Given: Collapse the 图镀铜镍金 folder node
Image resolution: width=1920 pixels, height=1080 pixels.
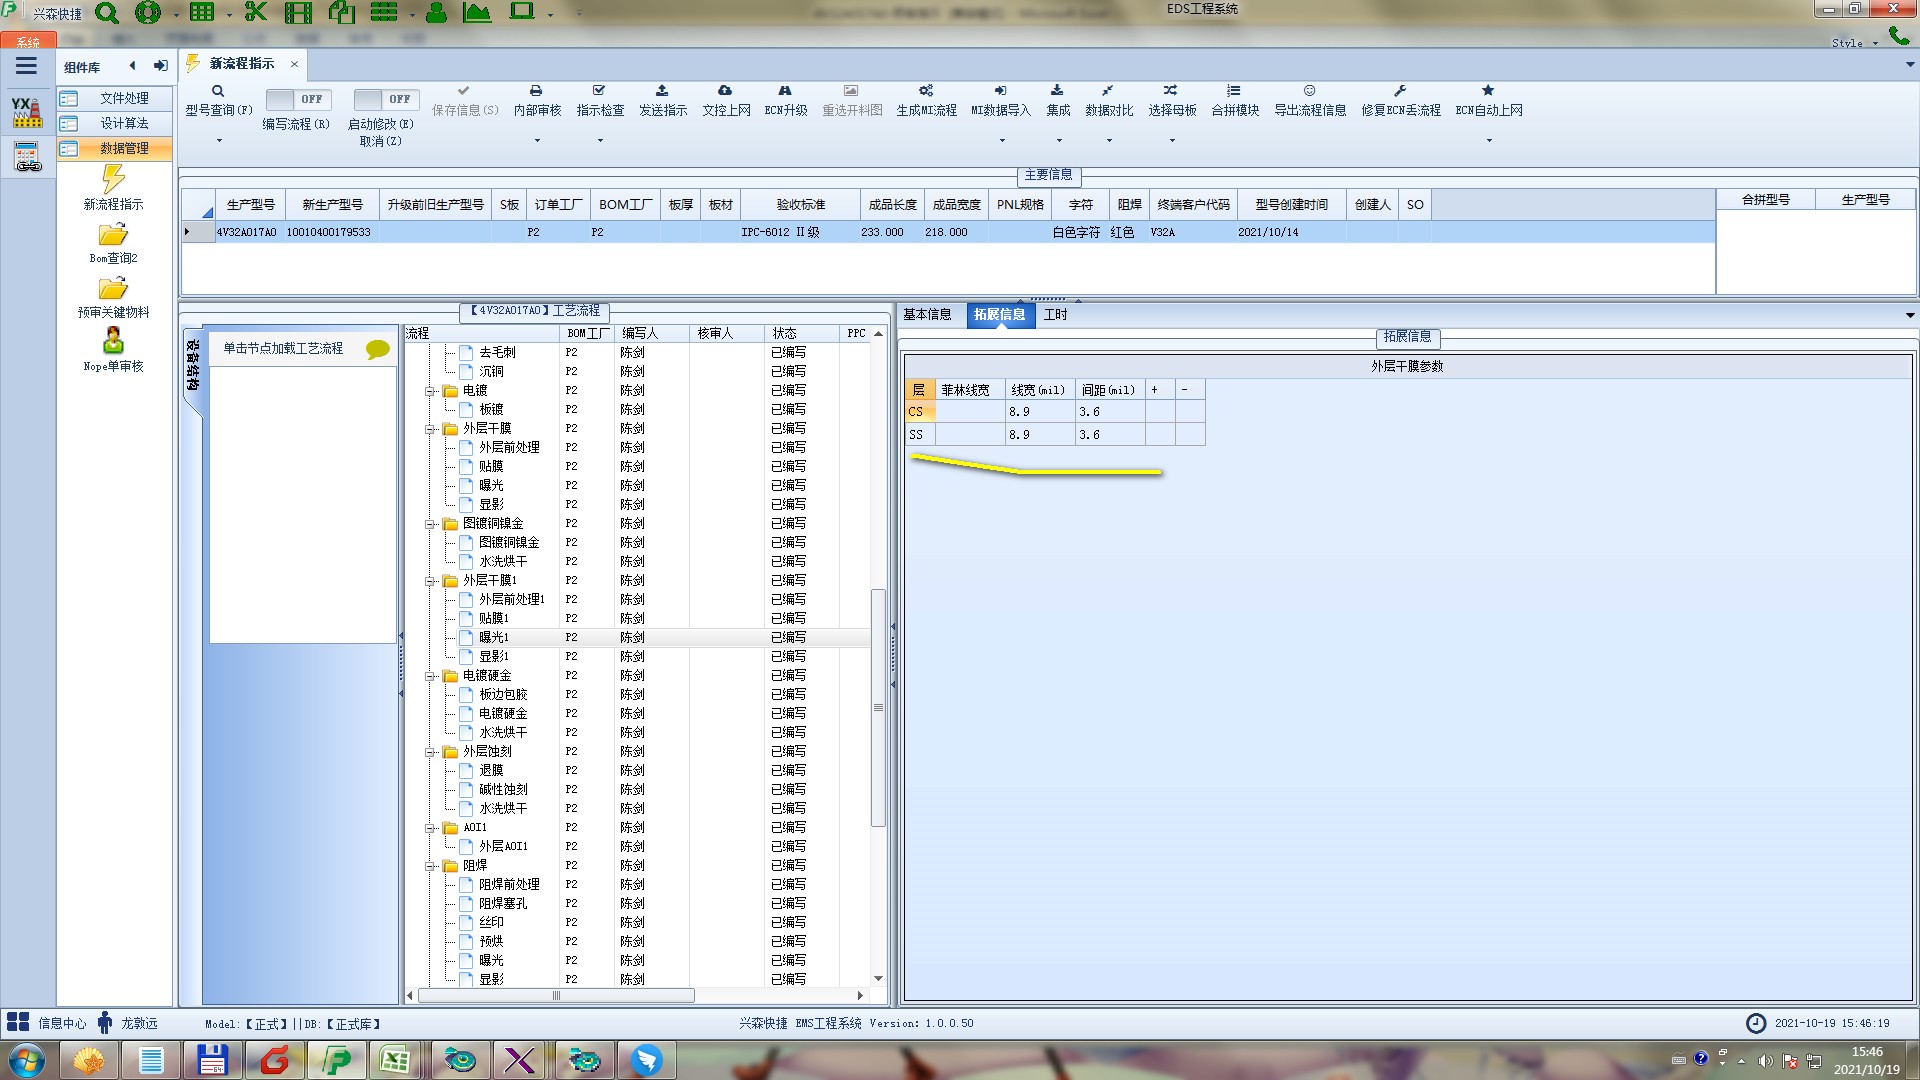Looking at the screenshot, I should [x=430, y=524].
